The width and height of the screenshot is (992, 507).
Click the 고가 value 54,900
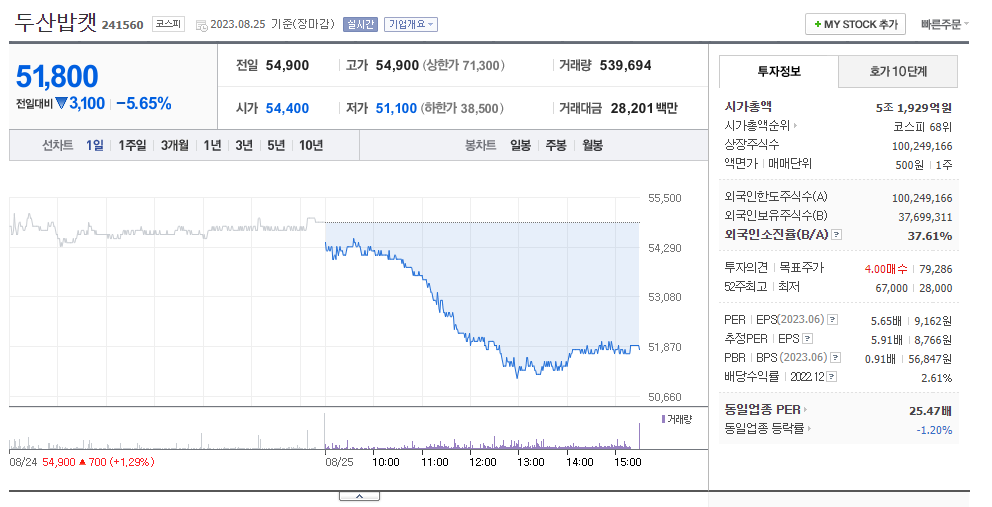tap(397, 65)
